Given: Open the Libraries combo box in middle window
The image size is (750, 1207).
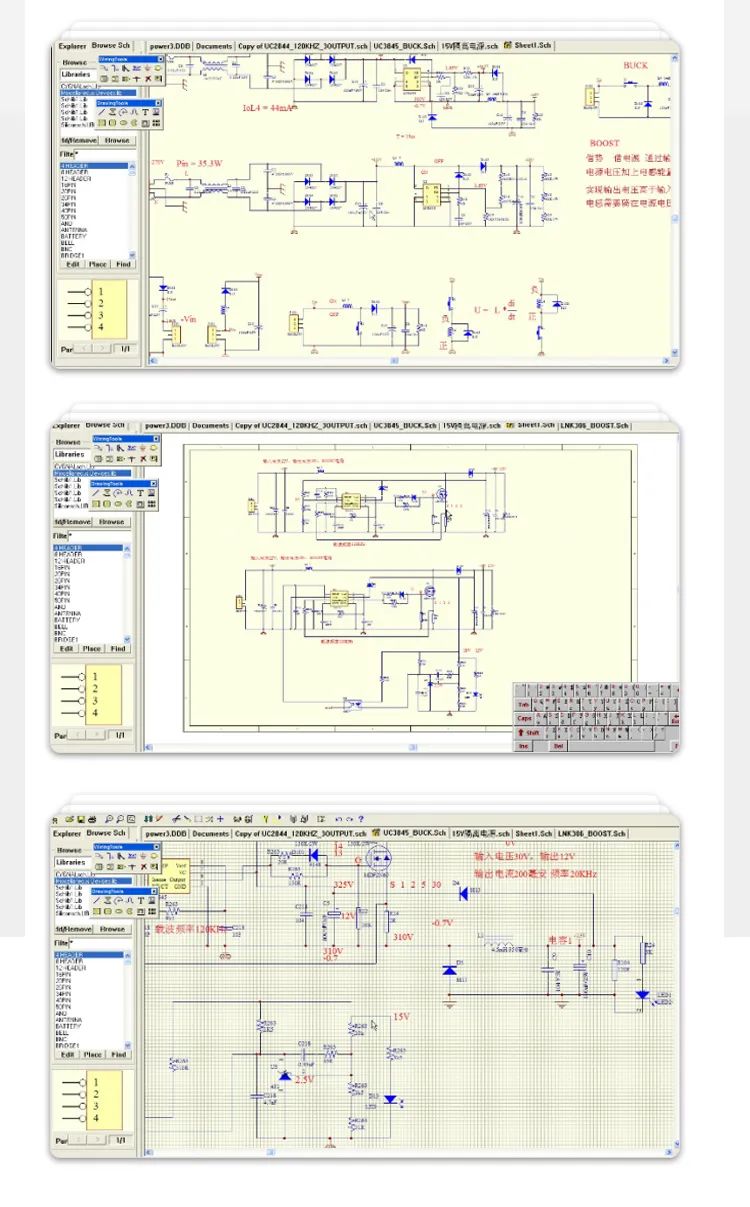Looking at the screenshot, I should (70, 454).
